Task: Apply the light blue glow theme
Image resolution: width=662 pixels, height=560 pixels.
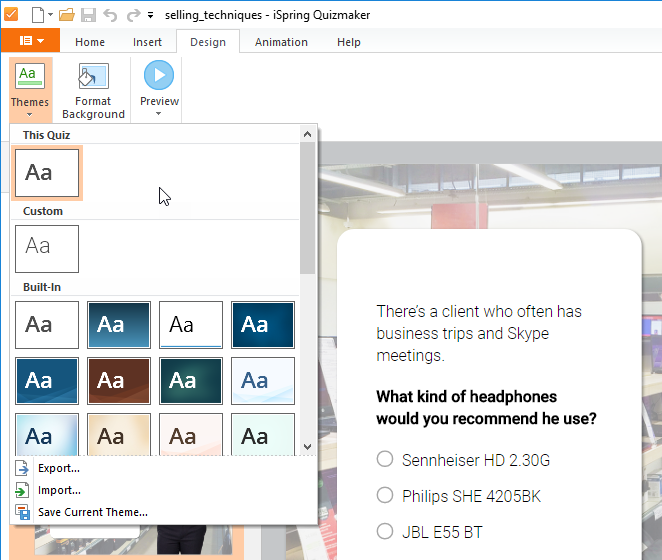Action: 47,435
